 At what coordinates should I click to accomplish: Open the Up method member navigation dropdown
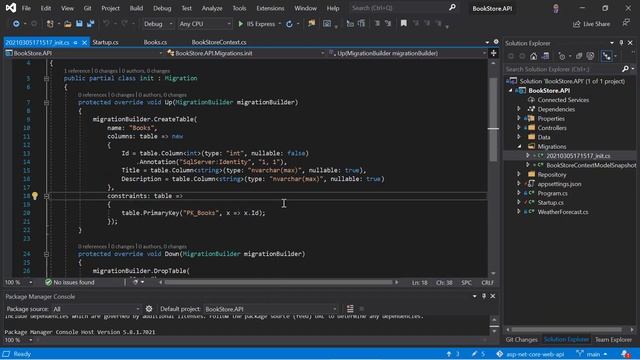(407, 53)
